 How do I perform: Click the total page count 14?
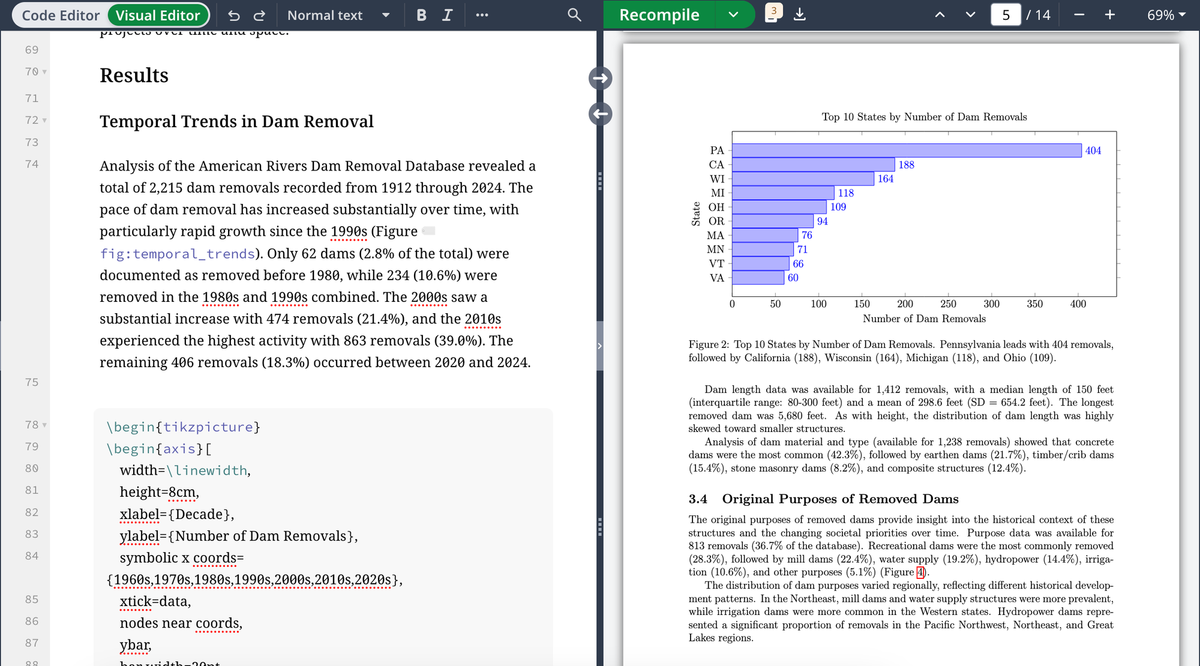[1042, 15]
